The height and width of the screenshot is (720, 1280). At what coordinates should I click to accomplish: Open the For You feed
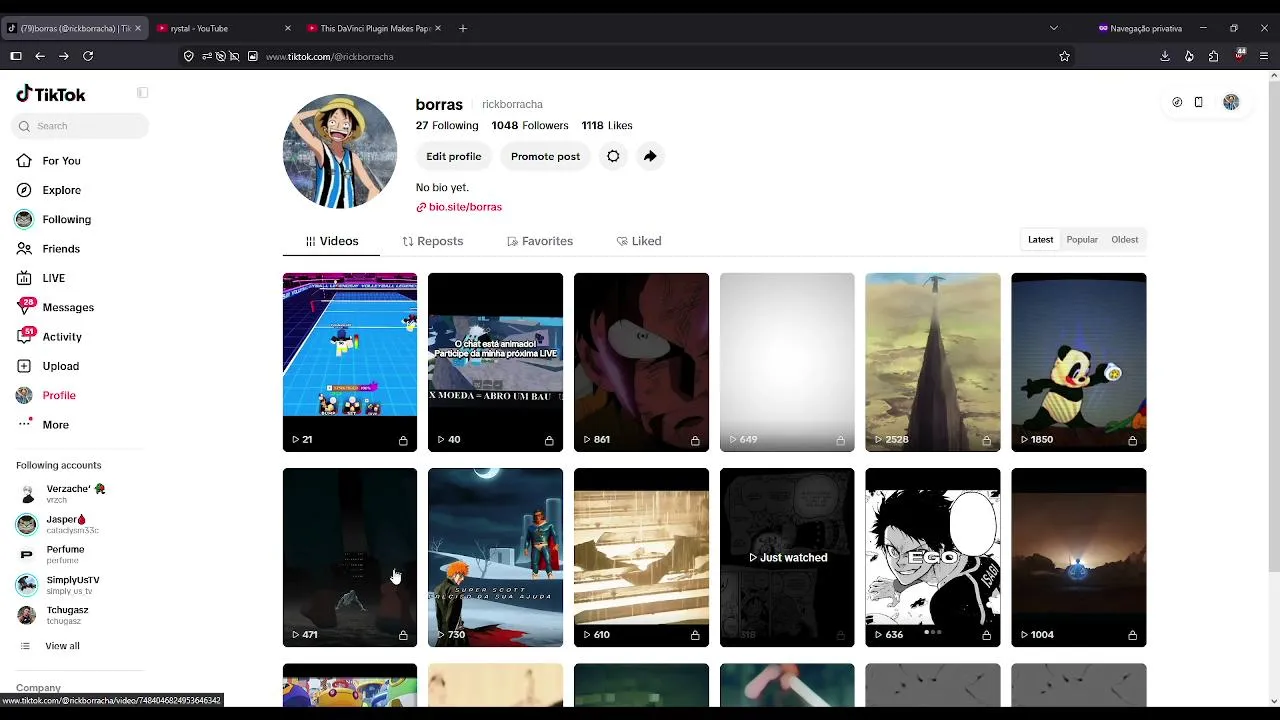click(61, 161)
